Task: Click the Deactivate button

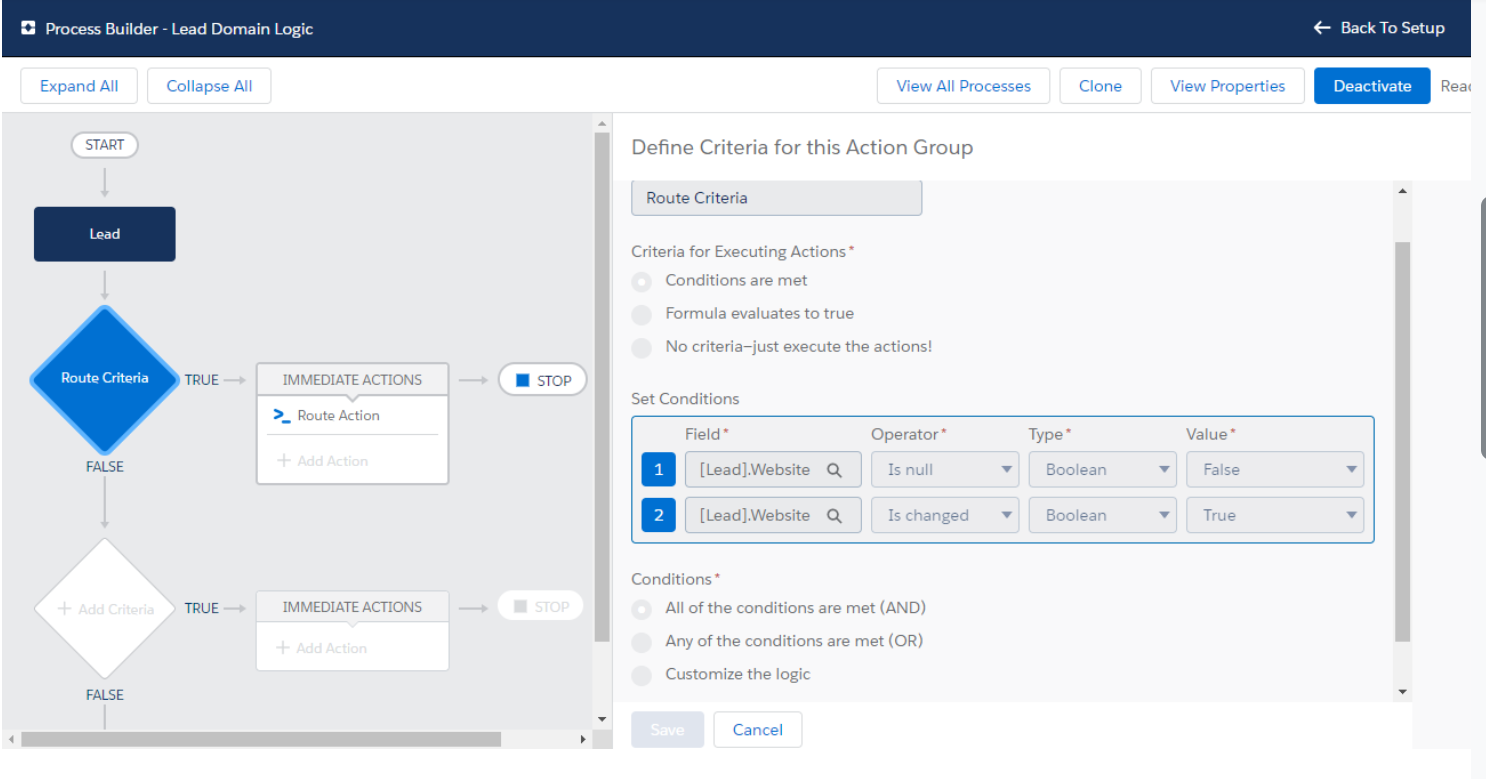Action: [1372, 86]
